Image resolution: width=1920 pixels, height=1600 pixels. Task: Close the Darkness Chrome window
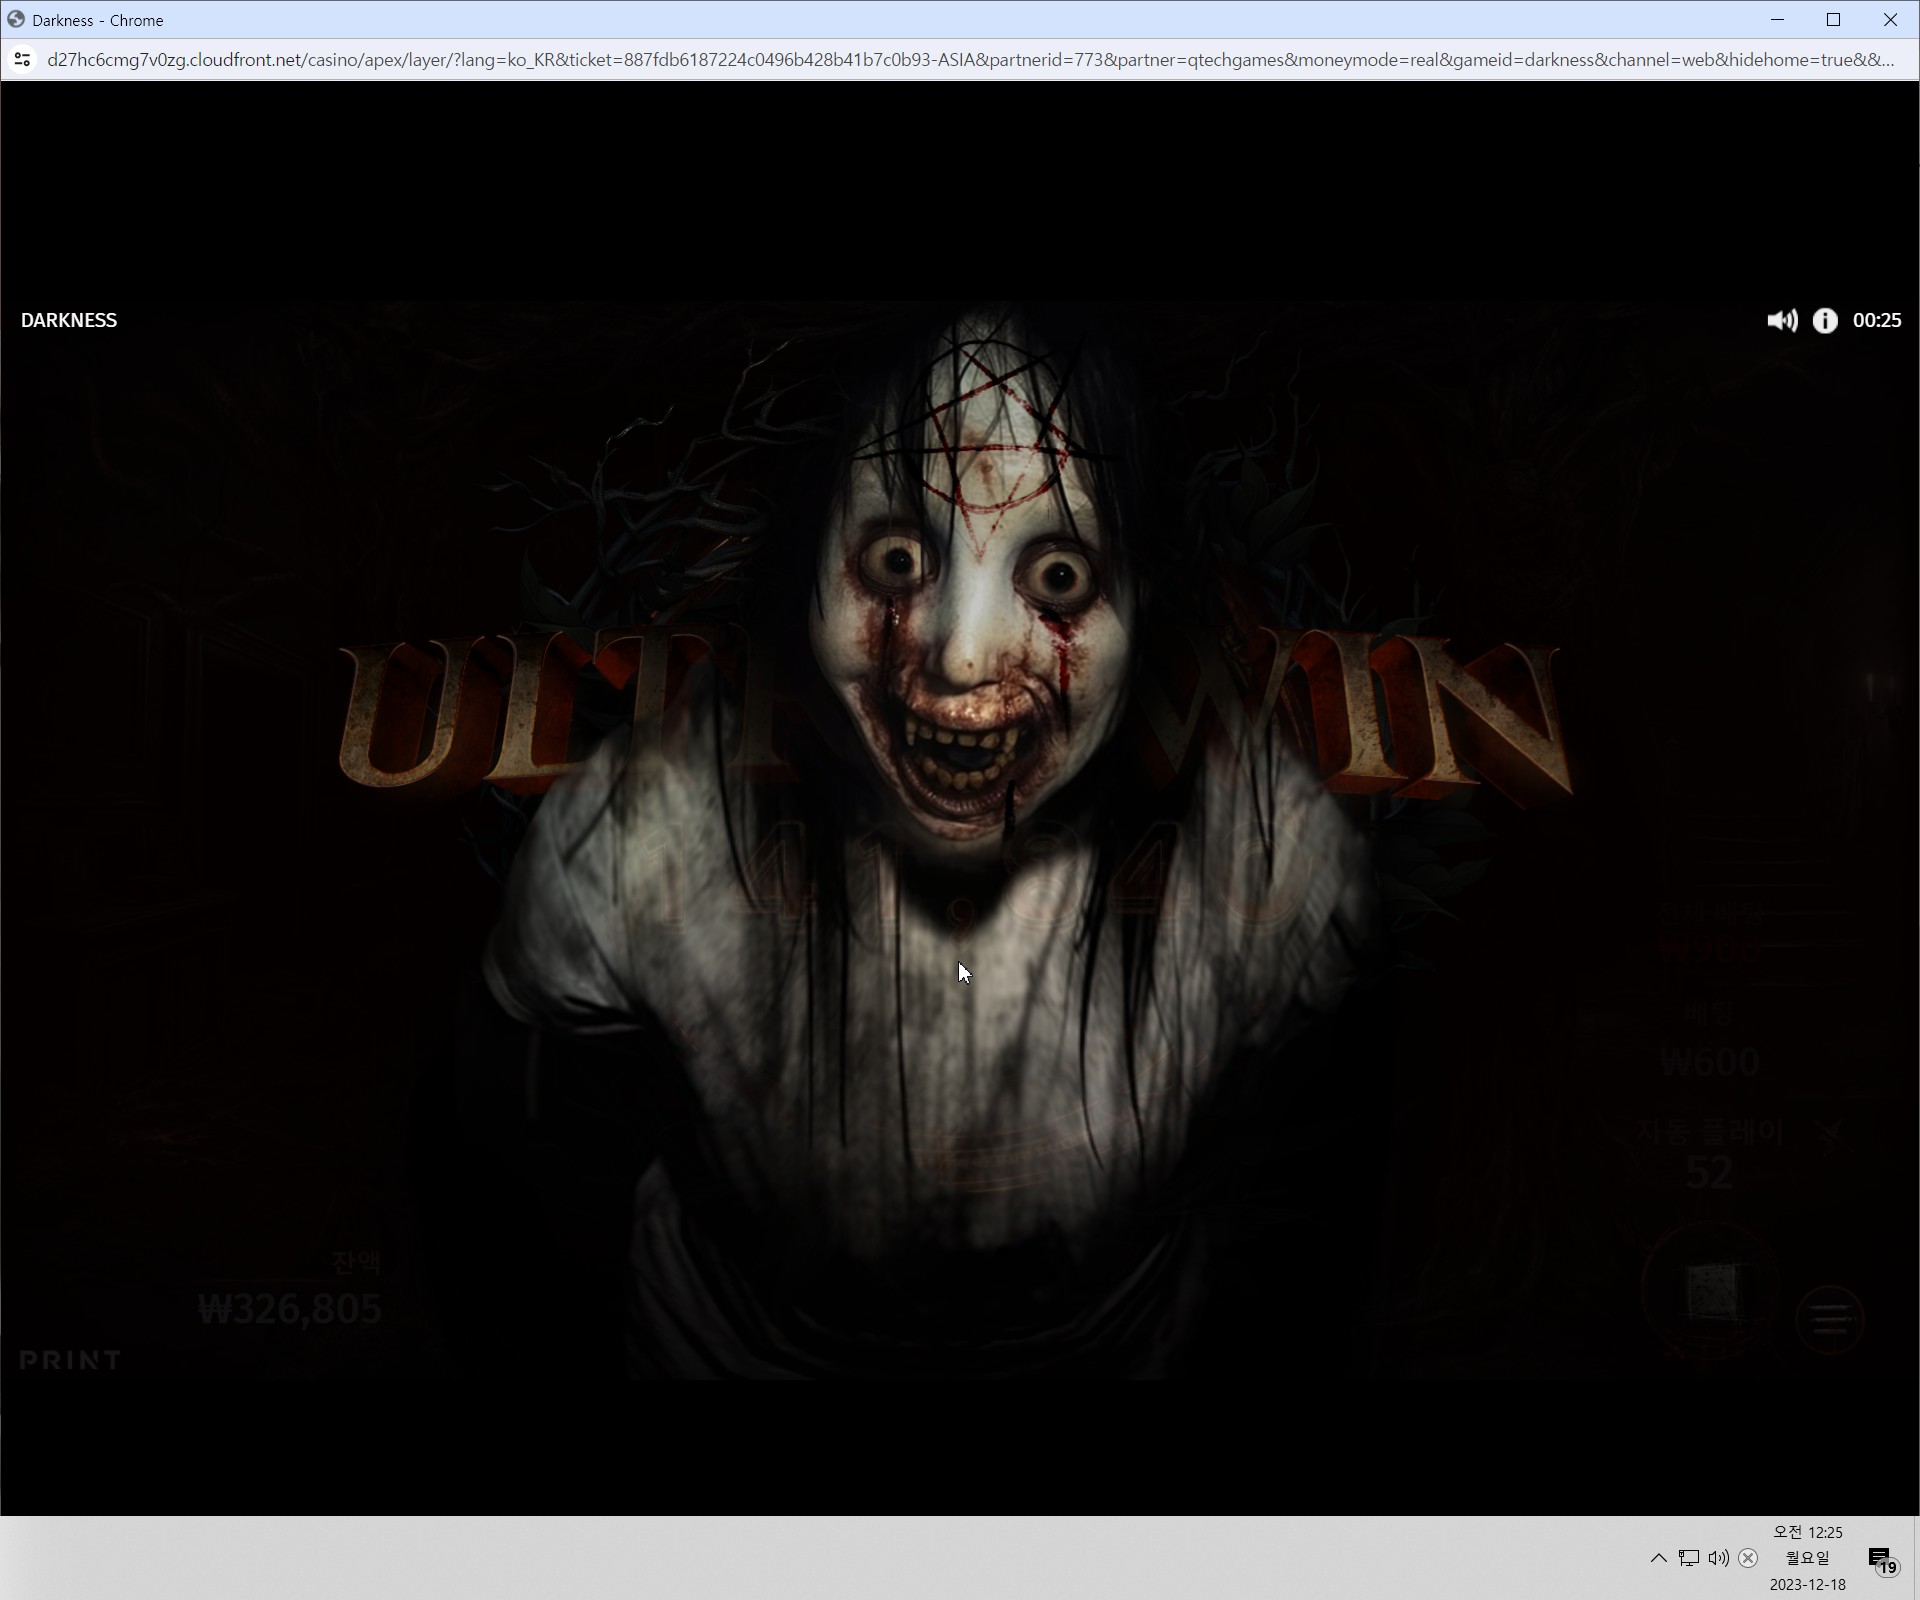(x=1890, y=20)
